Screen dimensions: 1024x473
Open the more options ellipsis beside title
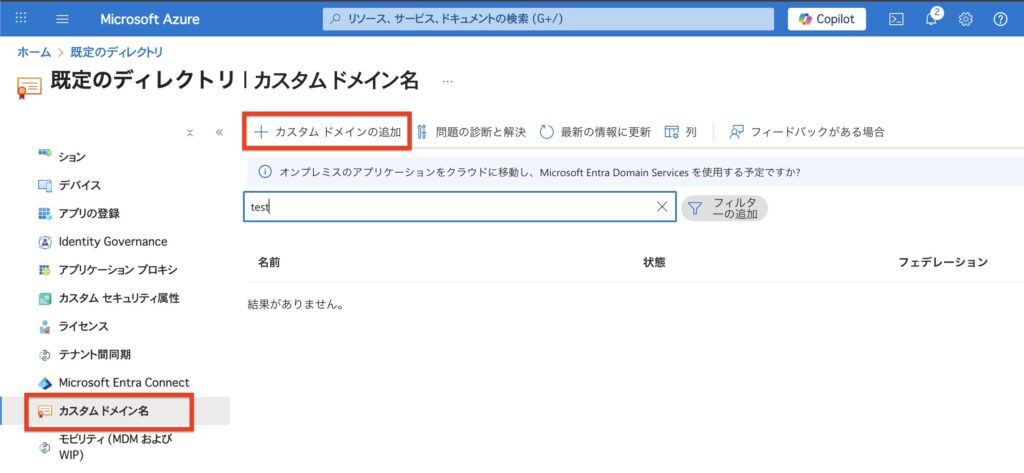[x=447, y=82]
